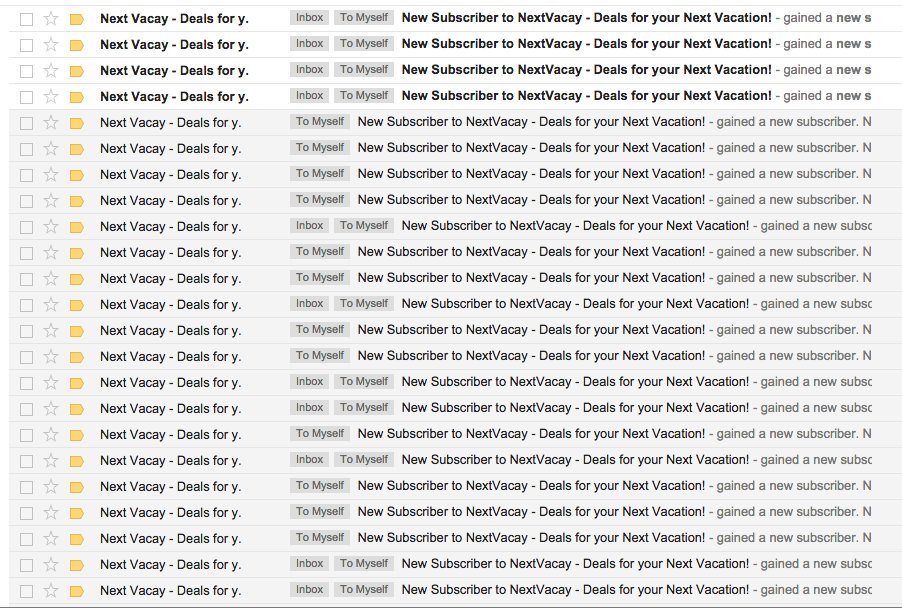Click sender name of the bottom email

tap(170, 591)
